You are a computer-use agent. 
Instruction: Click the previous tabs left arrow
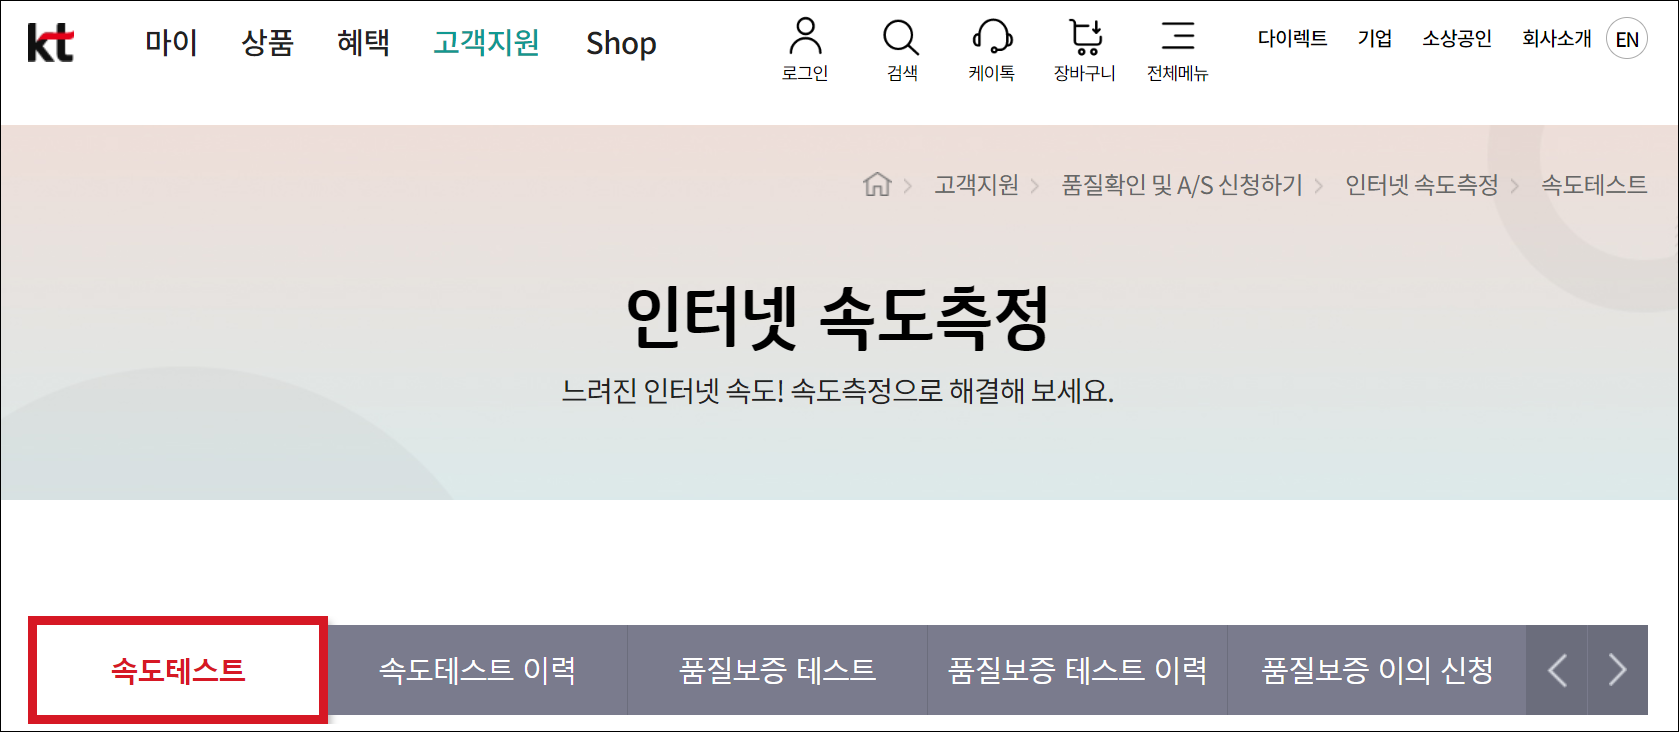[1557, 670]
